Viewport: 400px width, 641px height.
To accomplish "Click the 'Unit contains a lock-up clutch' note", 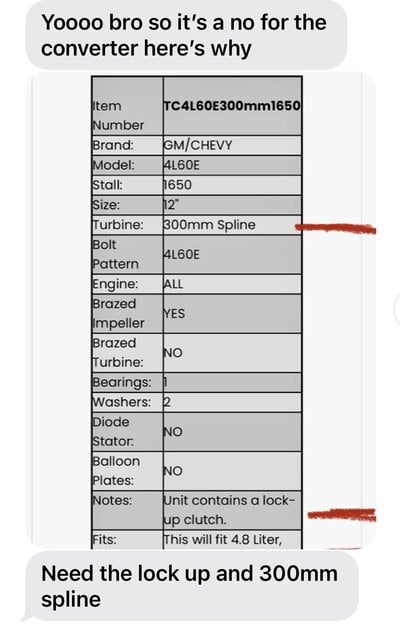I will [229, 510].
